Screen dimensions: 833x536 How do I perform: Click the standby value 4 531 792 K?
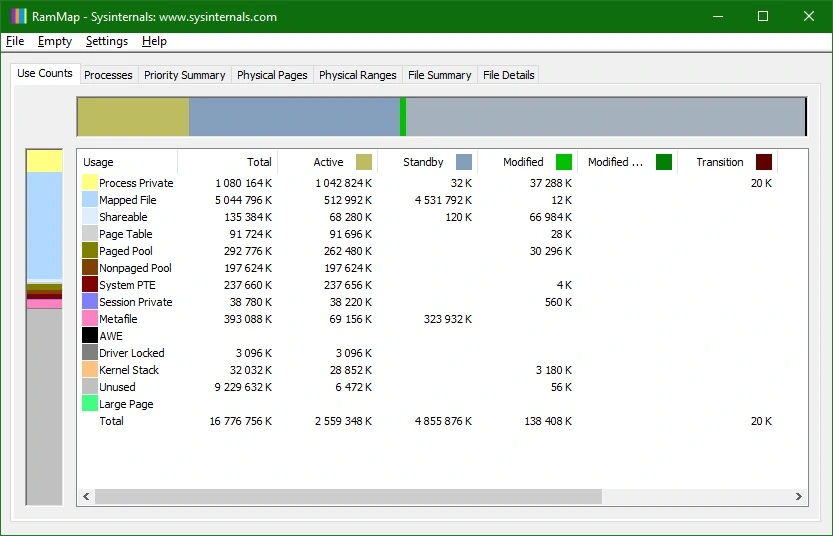pos(443,200)
